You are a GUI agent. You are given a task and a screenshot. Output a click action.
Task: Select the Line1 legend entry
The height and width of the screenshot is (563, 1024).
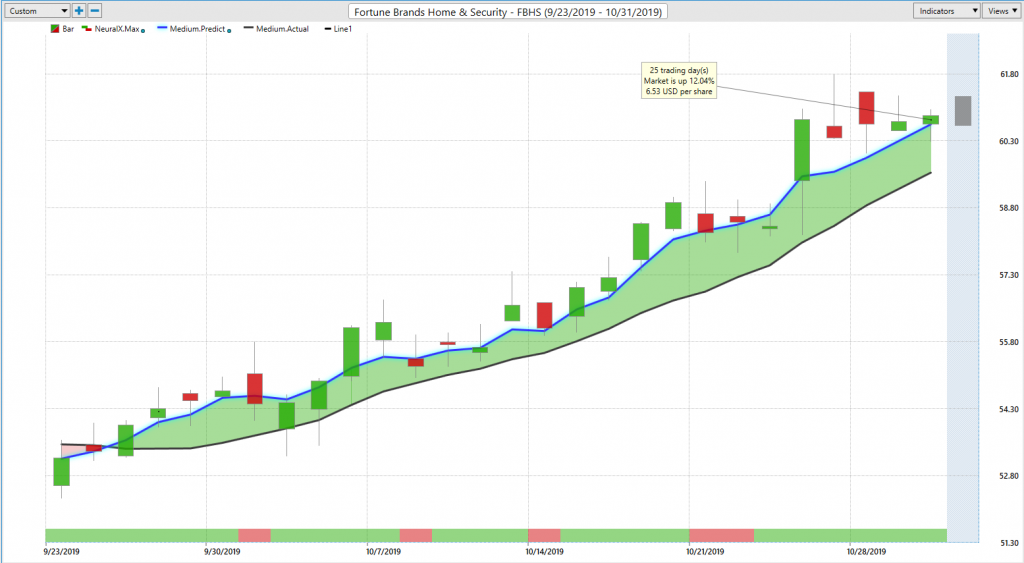338,29
